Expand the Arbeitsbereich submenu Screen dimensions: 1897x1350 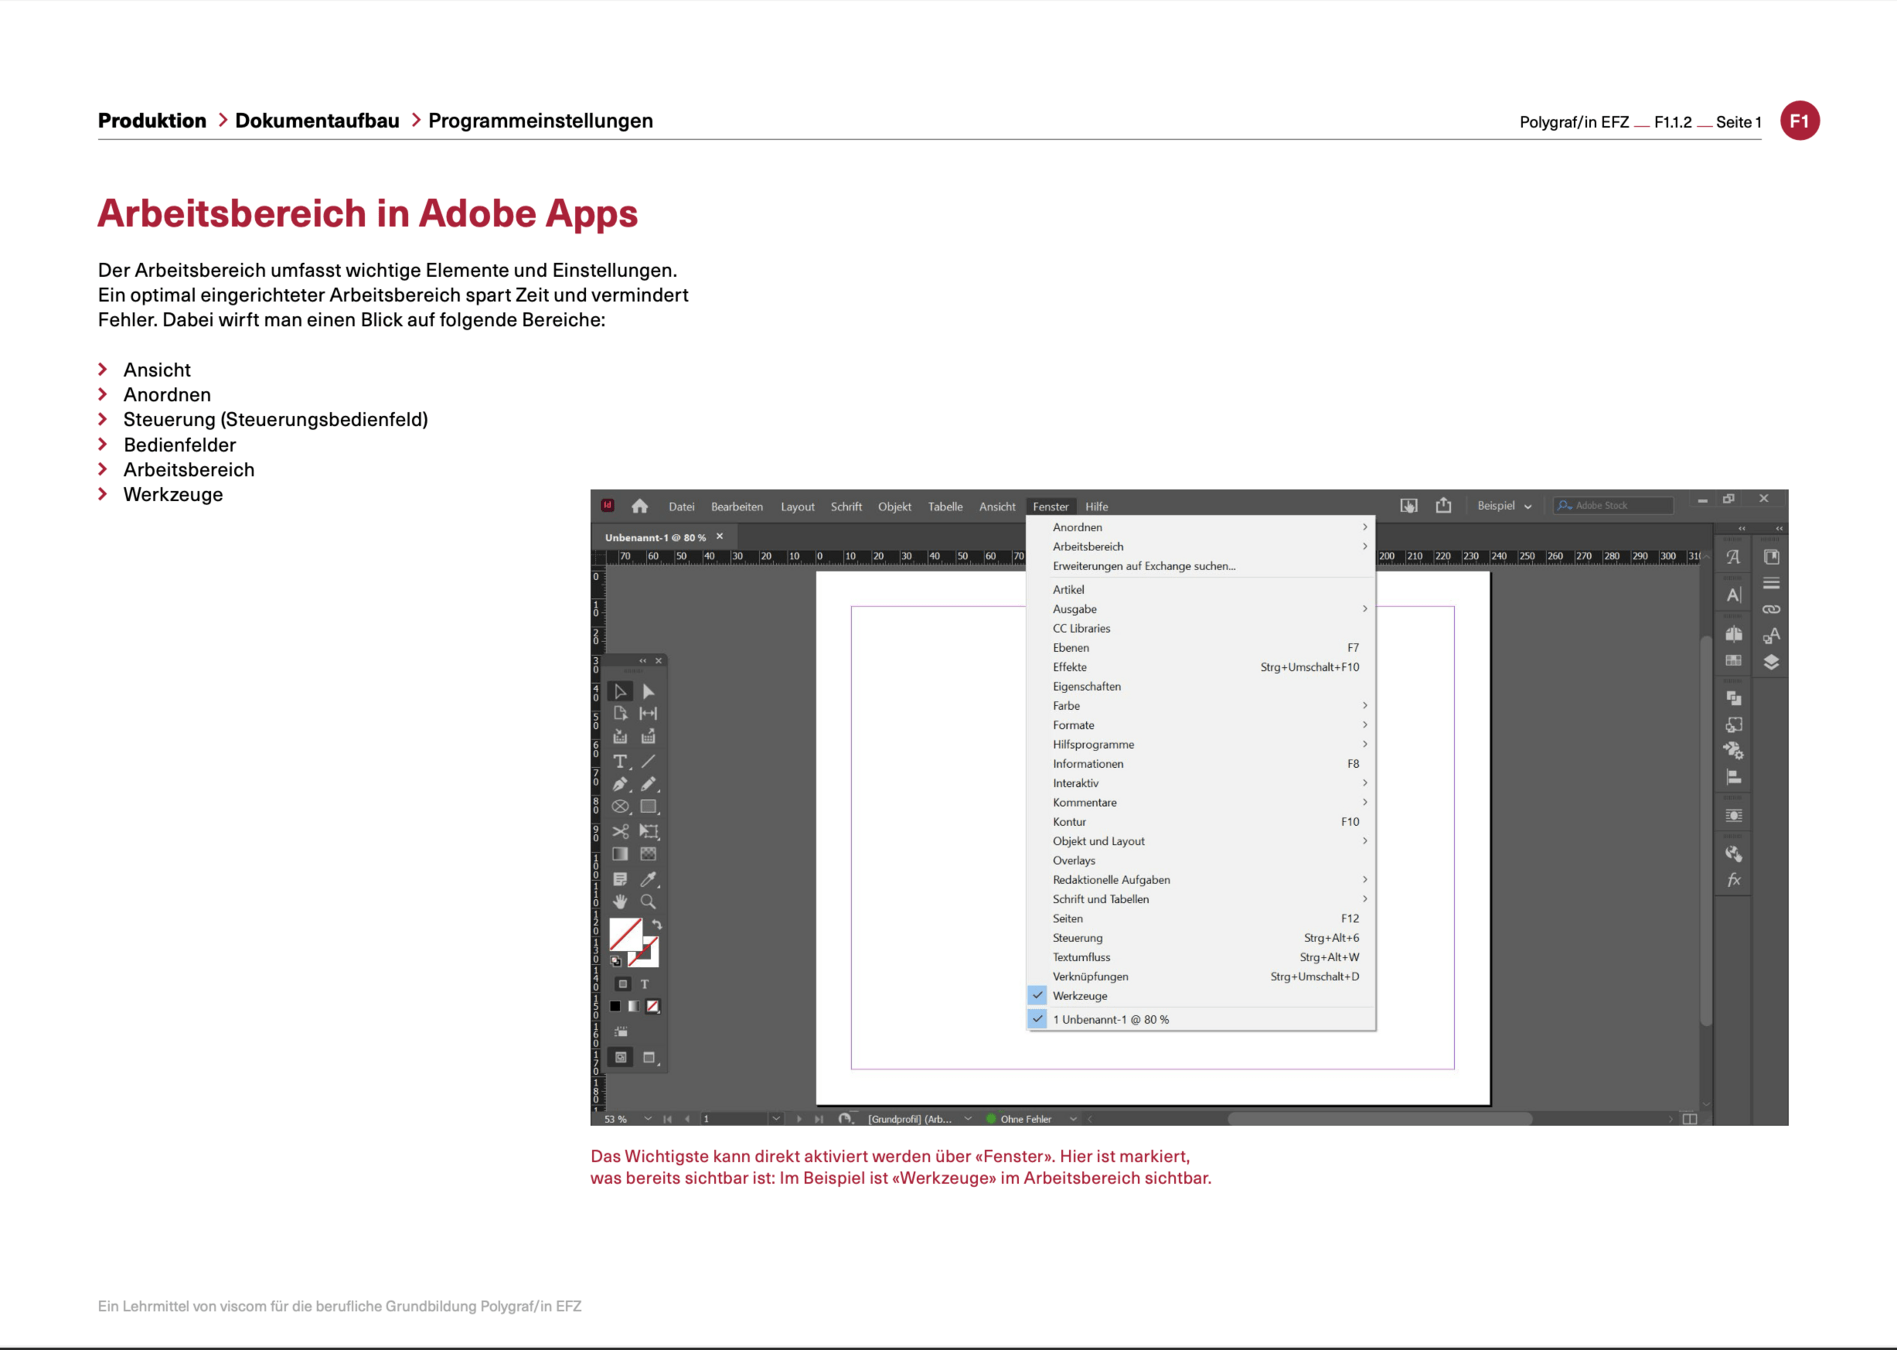tap(1201, 547)
